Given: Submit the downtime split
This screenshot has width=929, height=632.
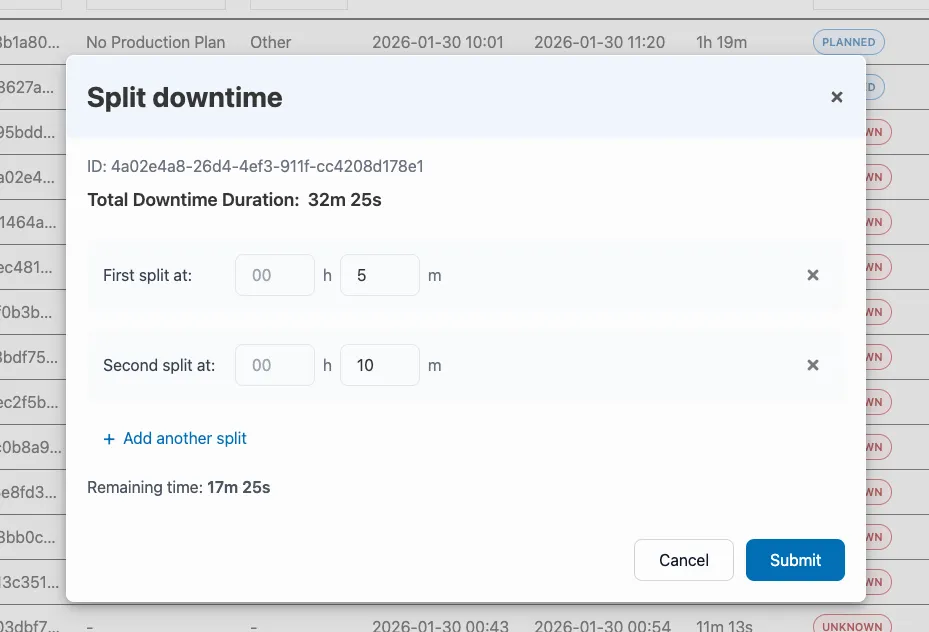Looking at the screenshot, I should (795, 560).
